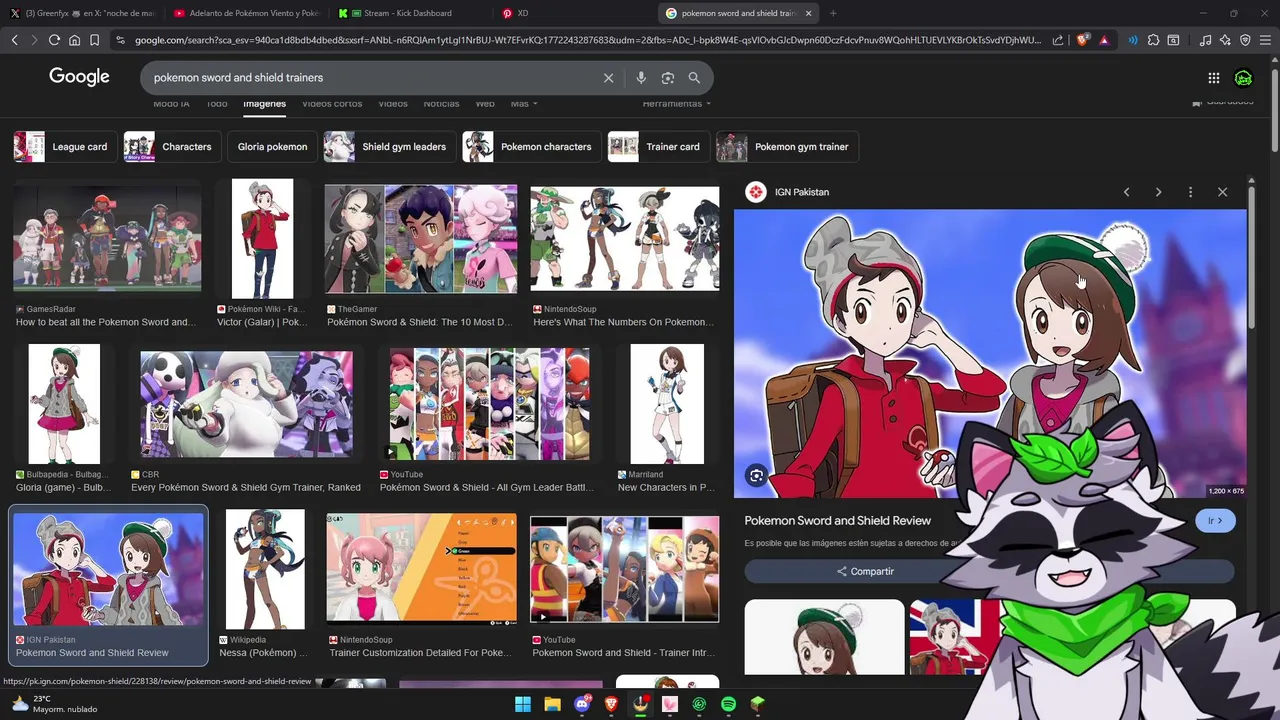
Task: Expand the Más search filter dropdown
Action: pos(524,103)
